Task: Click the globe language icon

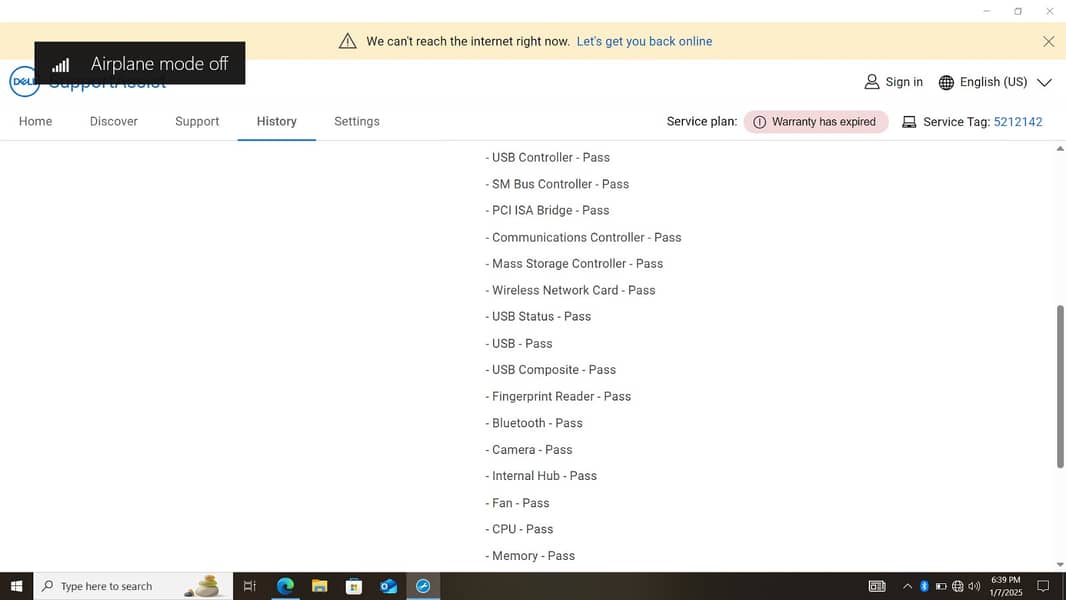Action: (x=946, y=82)
